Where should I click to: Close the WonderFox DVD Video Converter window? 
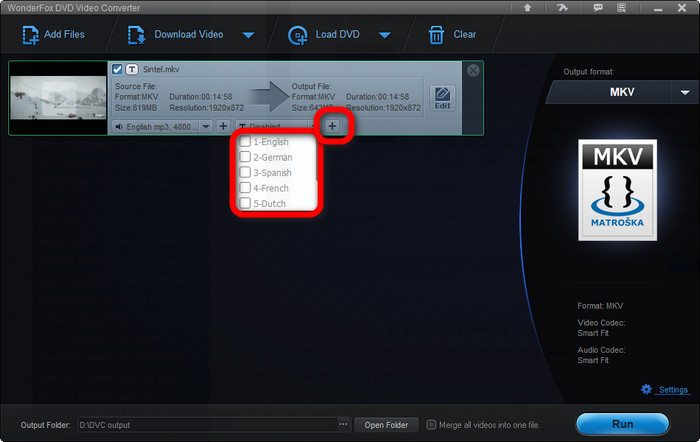[x=682, y=8]
